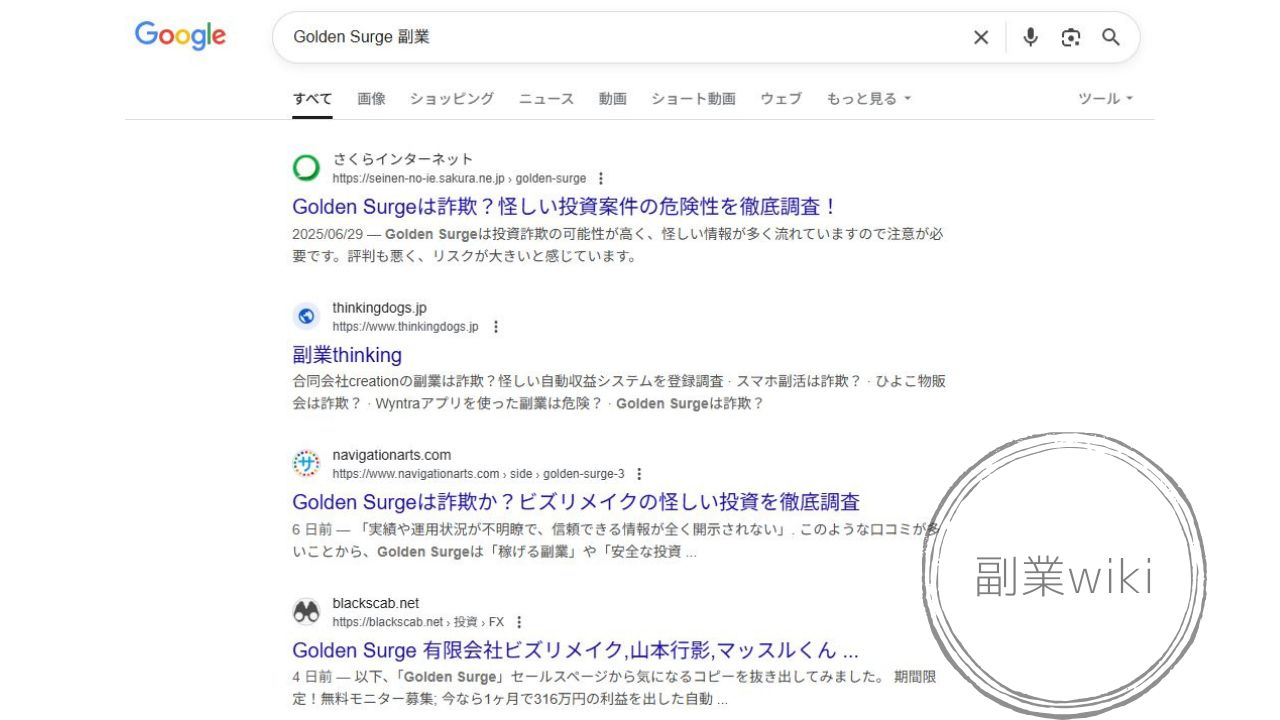
Task: Click the magnifying glass search icon
Action: click(x=1111, y=37)
